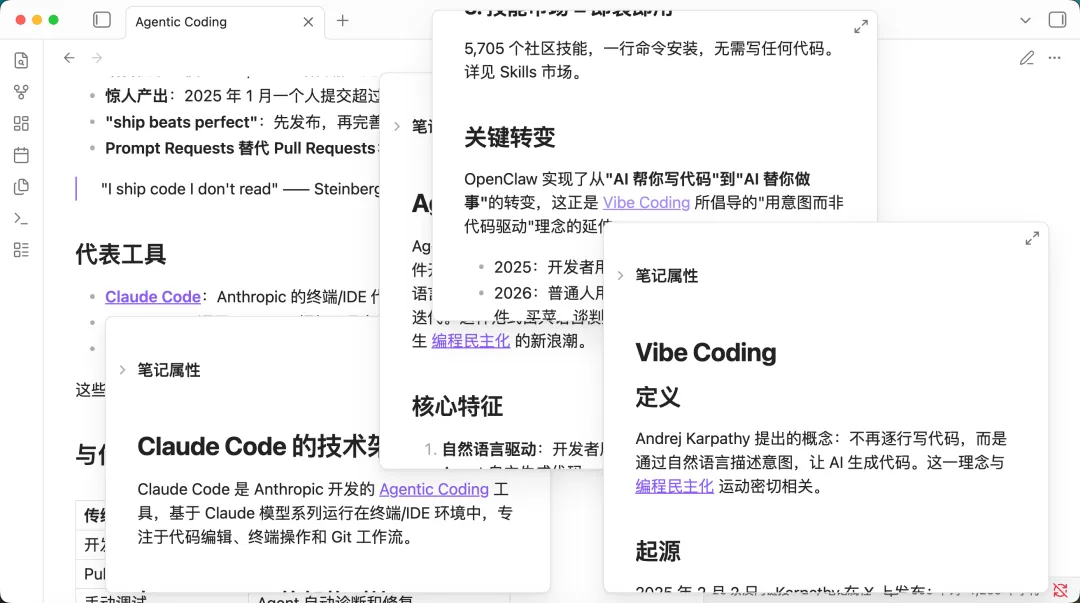
Task: Click the 起源 heading in Vibe Coding popover
Action: tap(658, 551)
